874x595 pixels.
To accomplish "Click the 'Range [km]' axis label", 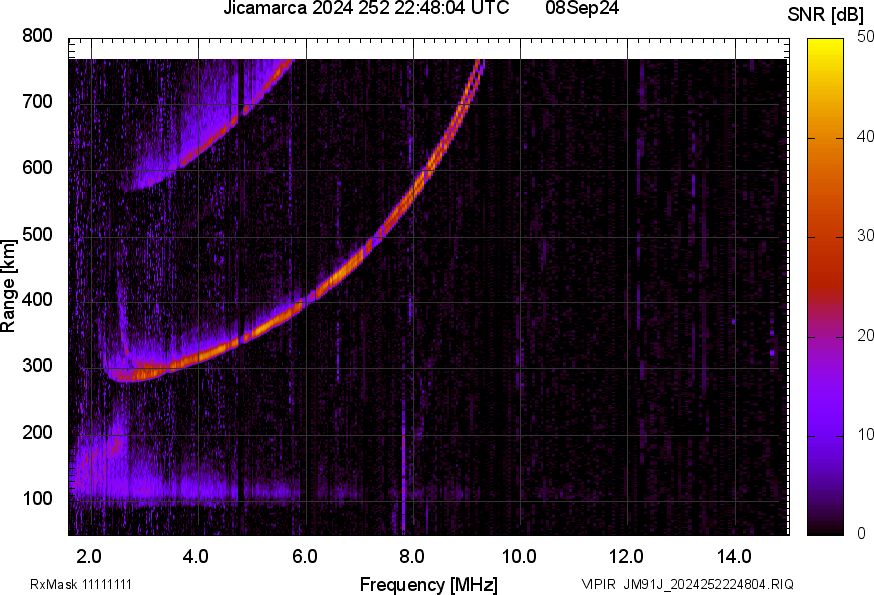I will [x=8, y=286].
